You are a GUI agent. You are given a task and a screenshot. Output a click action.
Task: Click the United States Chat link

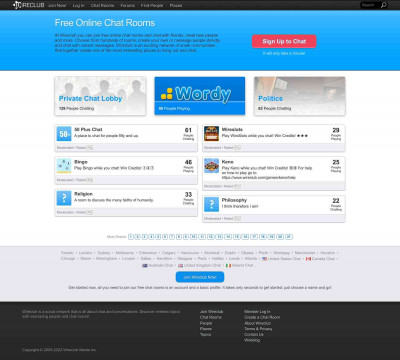[x=284, y=259]
